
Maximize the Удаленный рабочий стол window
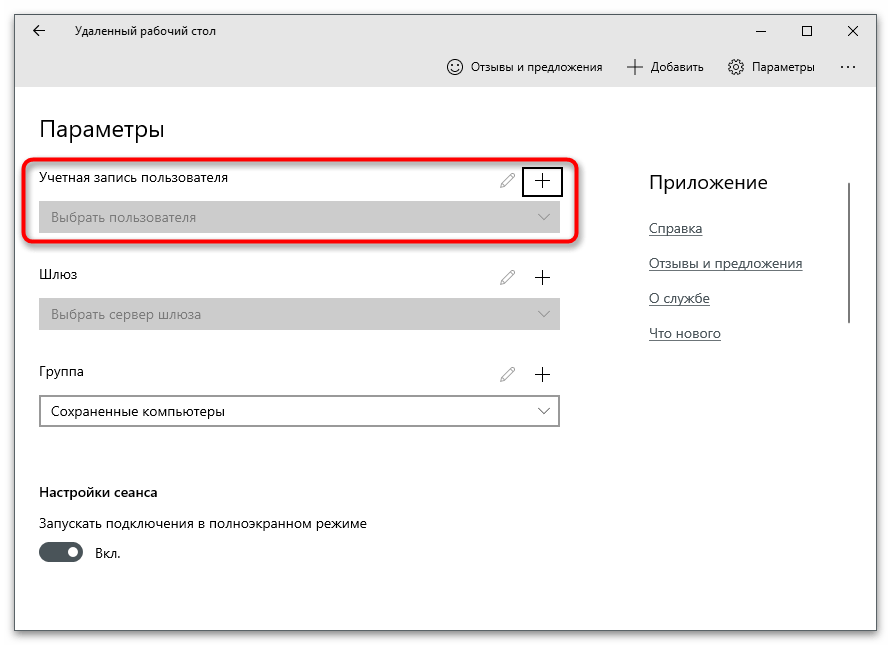(x=807, y=31)
